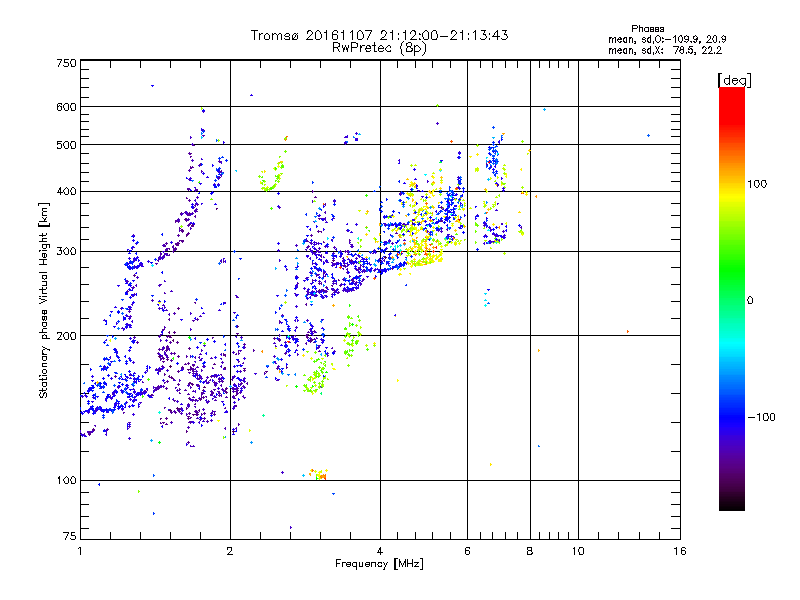Click the green middle of the colorbar
This screenshot has height=600, width=800.
coord(732,278)
